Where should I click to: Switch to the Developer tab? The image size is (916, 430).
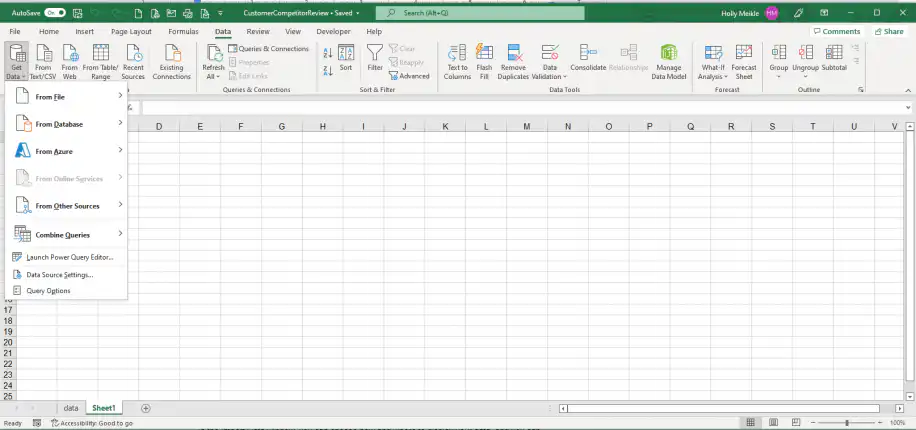coord(333,32)
